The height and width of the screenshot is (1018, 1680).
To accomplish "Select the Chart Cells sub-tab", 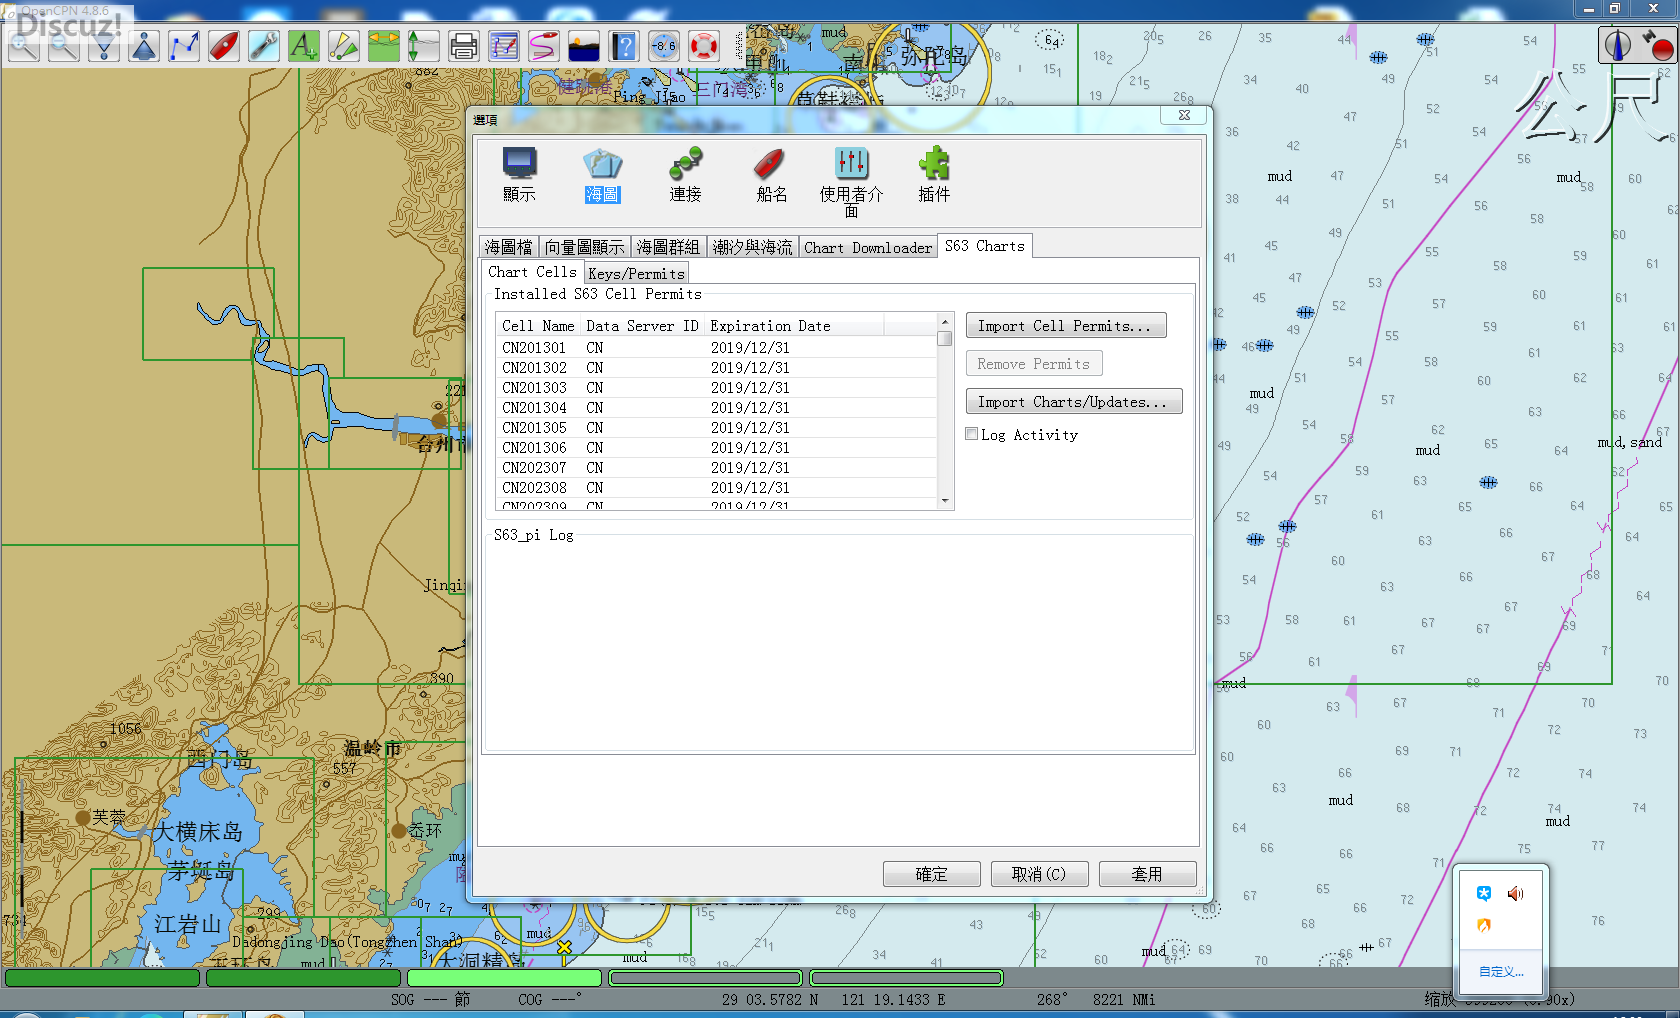I will 532,272.
